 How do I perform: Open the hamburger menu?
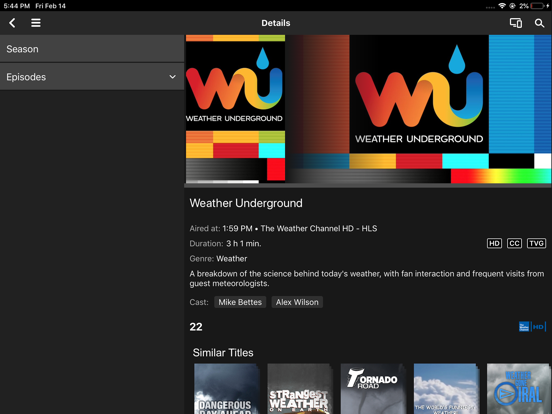(x=36, y=23)
